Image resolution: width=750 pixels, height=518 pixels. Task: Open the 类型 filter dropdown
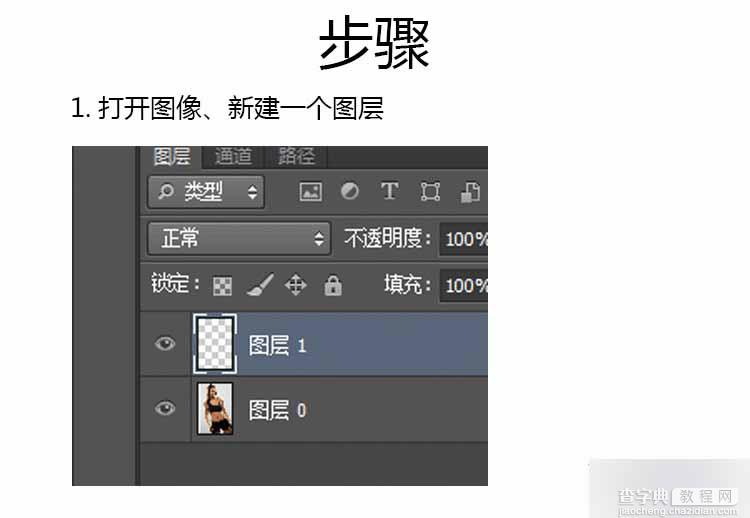pos(206,192)
